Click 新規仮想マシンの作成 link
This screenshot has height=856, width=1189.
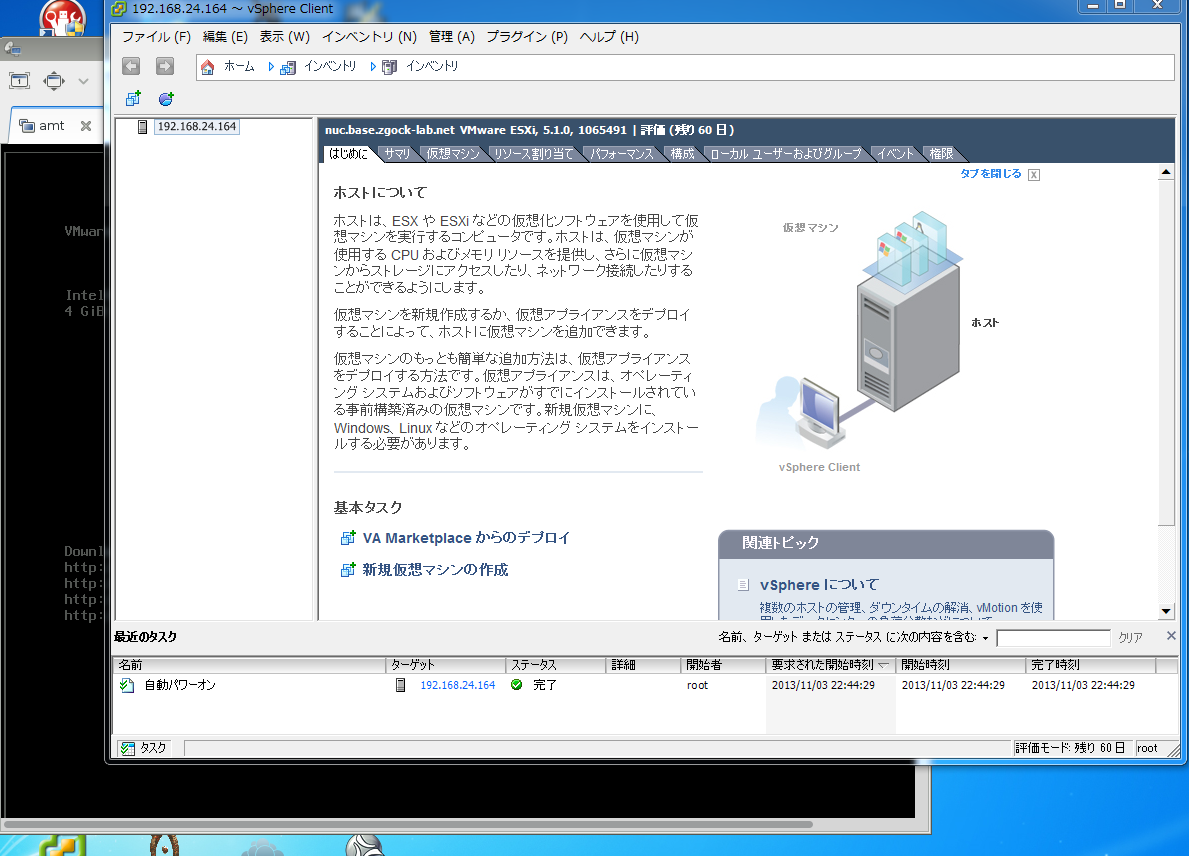point(435,569)
